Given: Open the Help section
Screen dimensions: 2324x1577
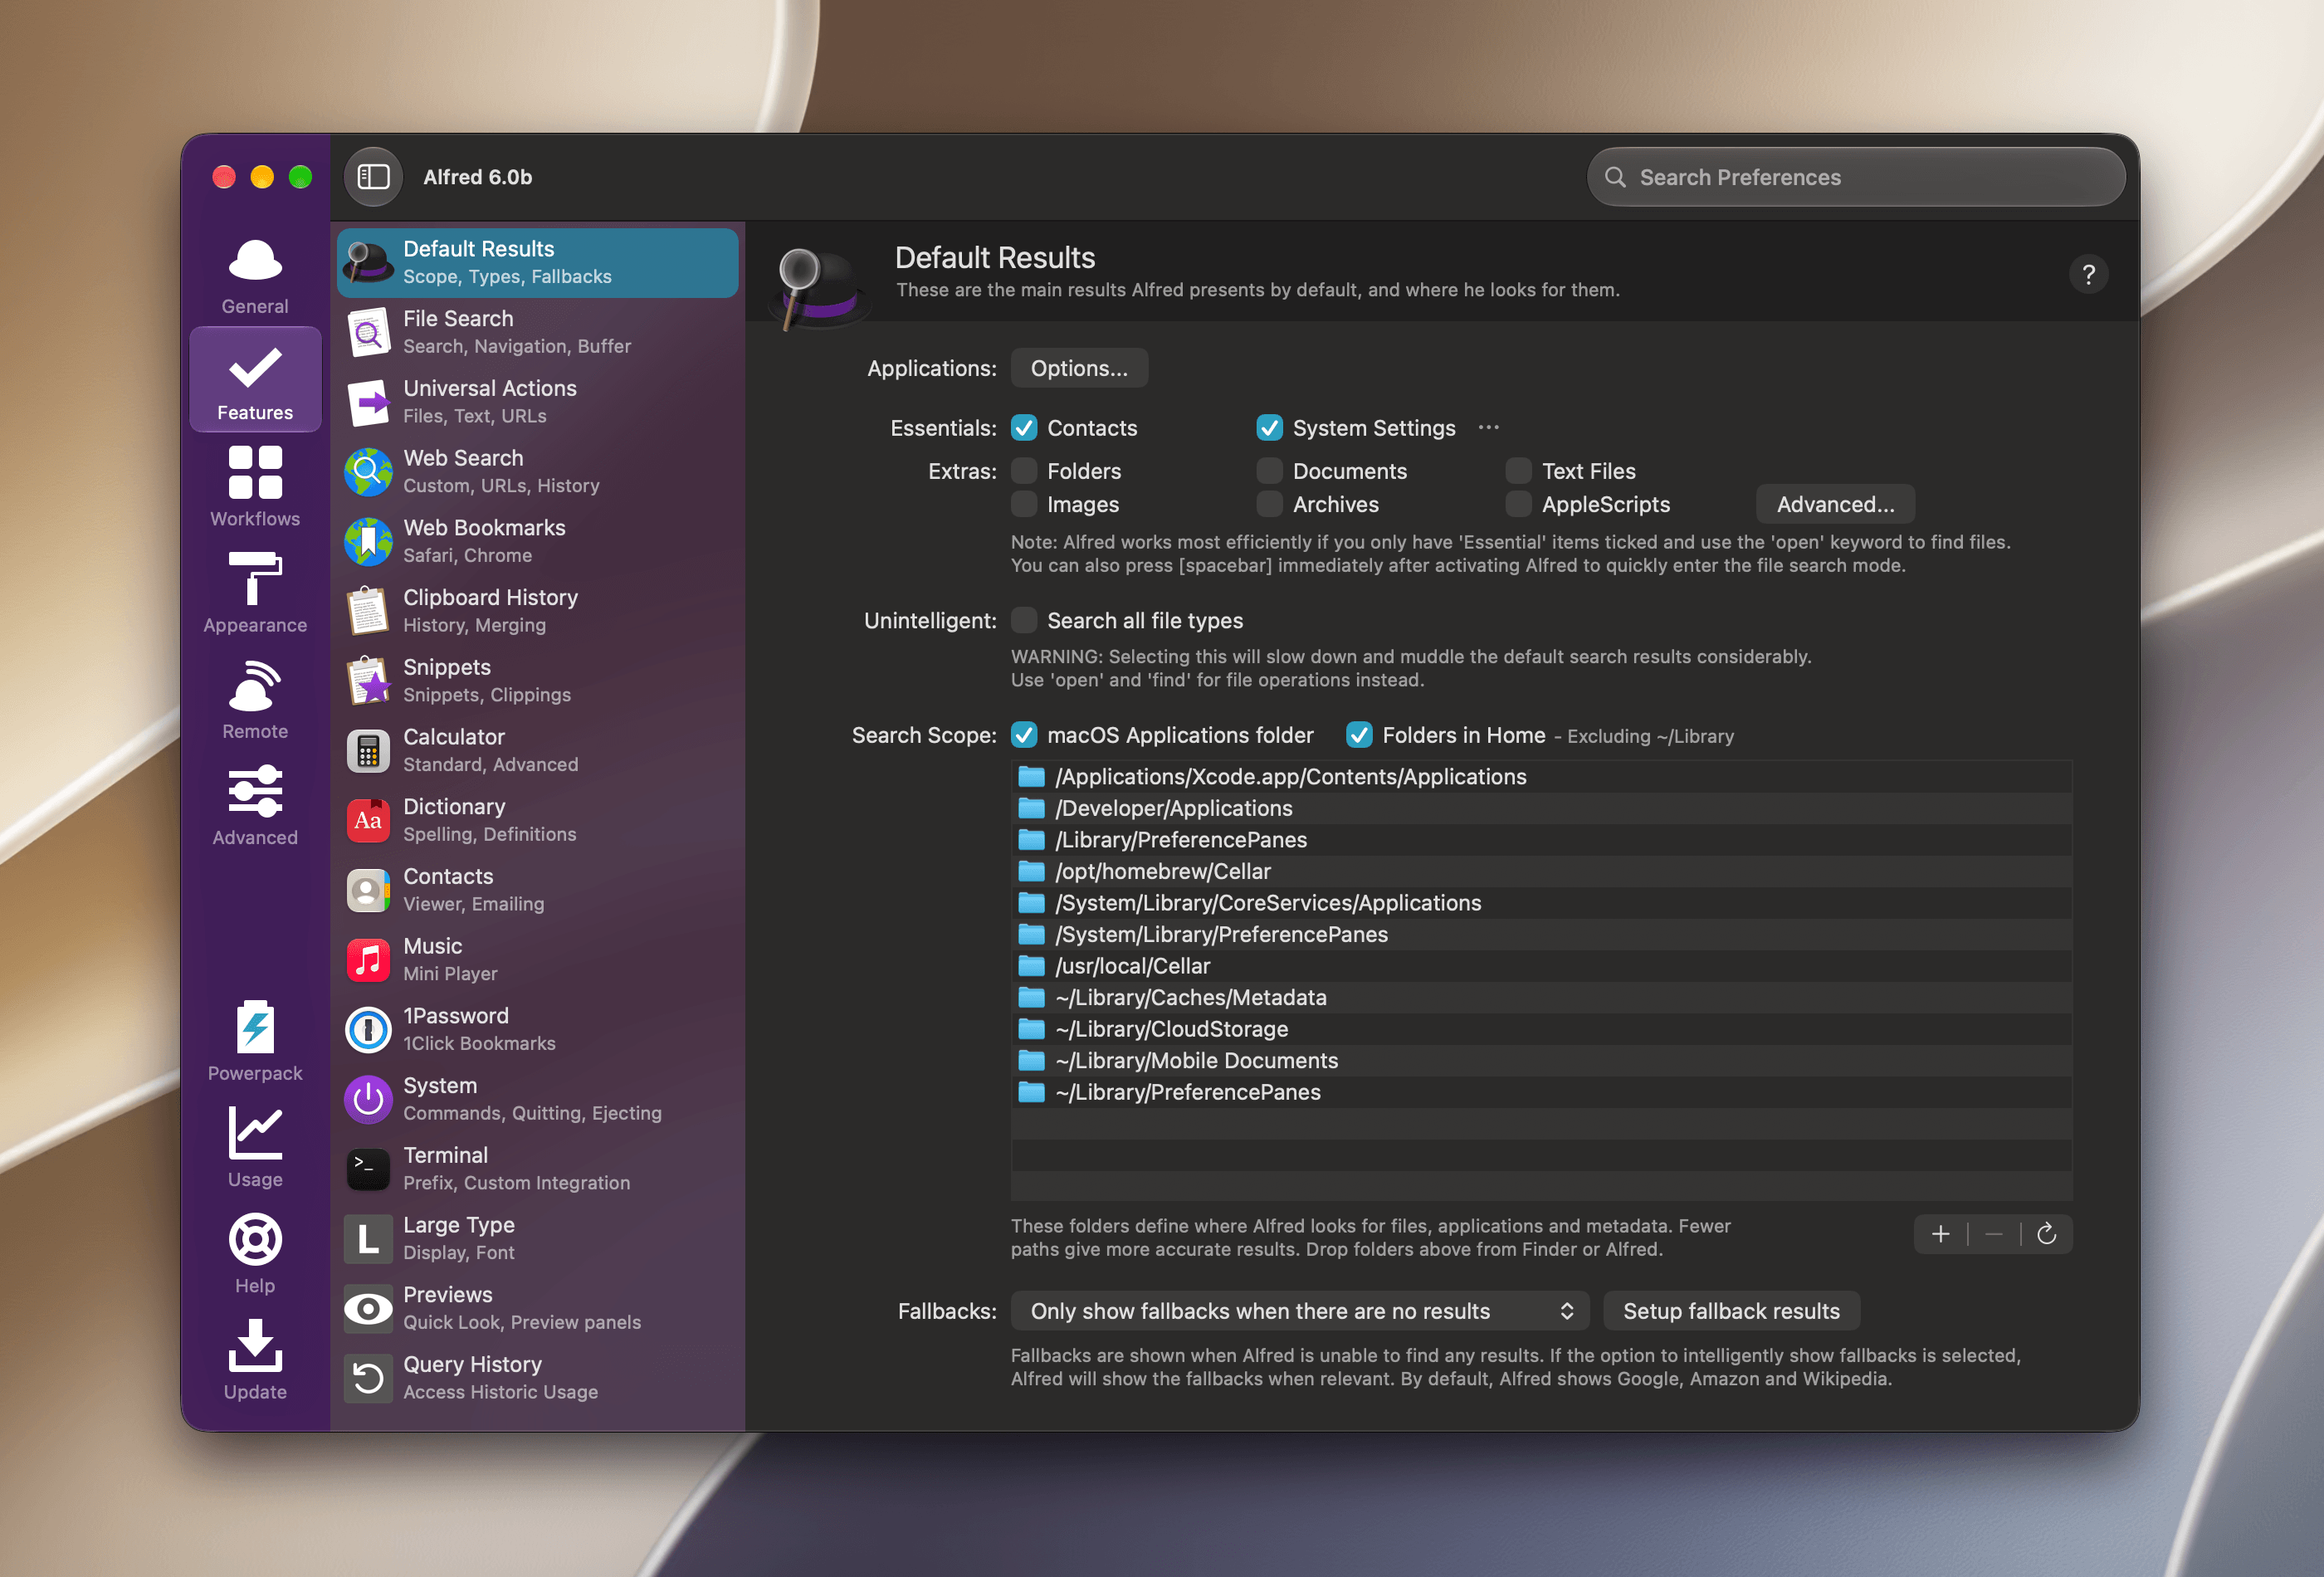Looking at the screenshot, I should click(255, 1253).
